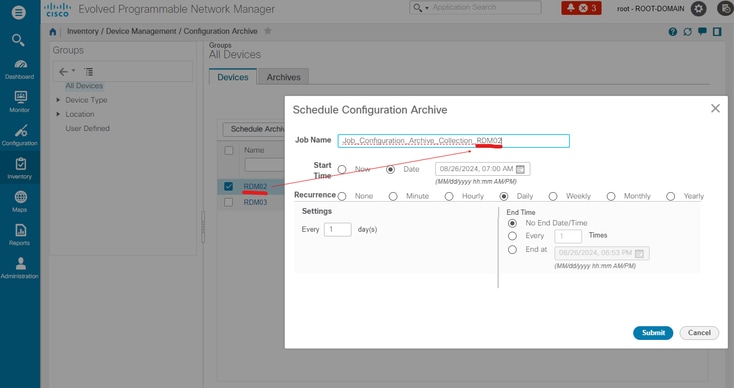Open the Administration section

coord(20,268)
